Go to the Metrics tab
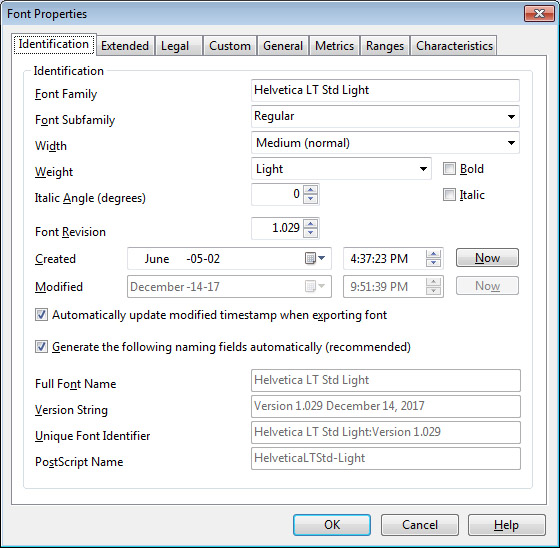Viewport: 560px width, 548px height. point(335,46)
